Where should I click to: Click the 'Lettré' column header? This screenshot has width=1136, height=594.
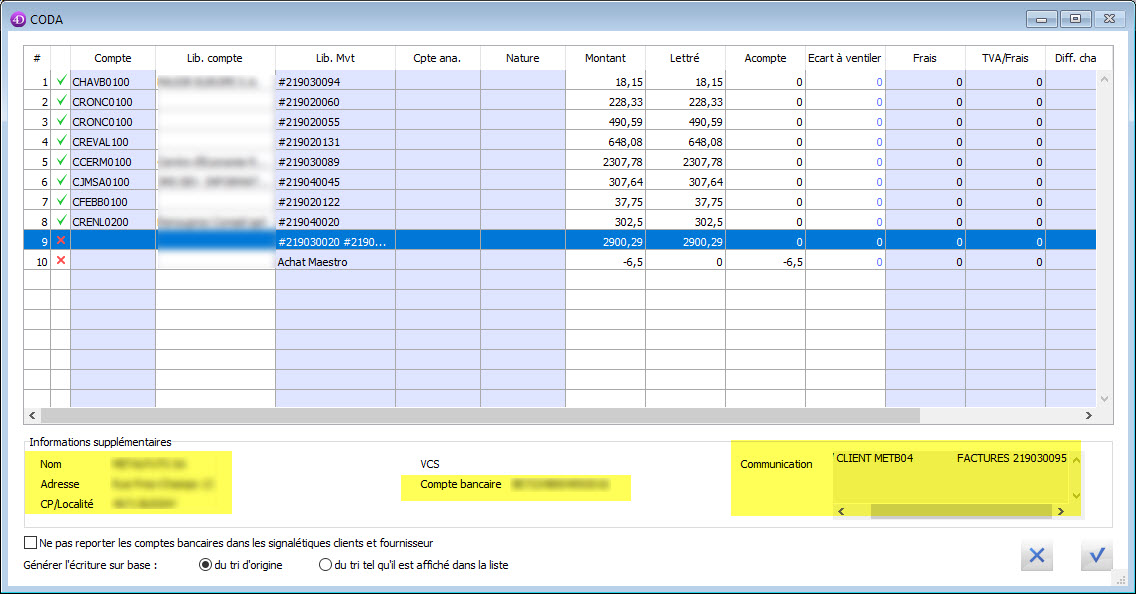[685, 58]
